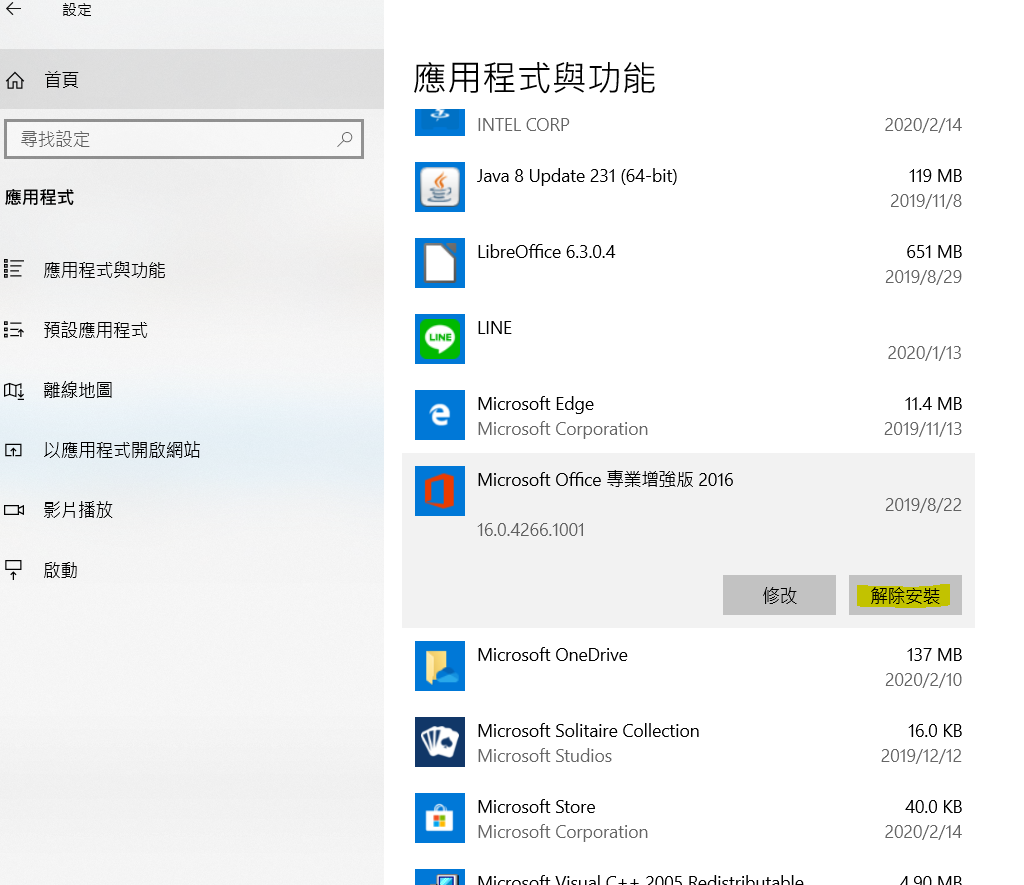1024x885 pixels.
Task: Click the Microsoft Store icon
Action: (x=440, y=818)
